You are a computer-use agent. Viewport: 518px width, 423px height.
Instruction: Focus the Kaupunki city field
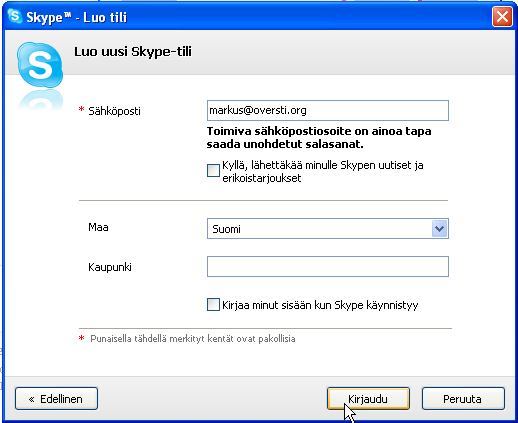[328, 266]
